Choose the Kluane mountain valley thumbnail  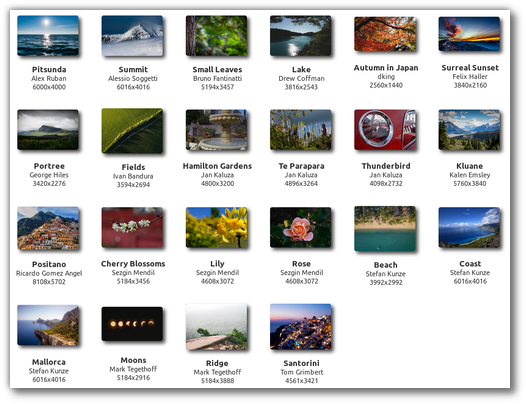tap(469, 130)
